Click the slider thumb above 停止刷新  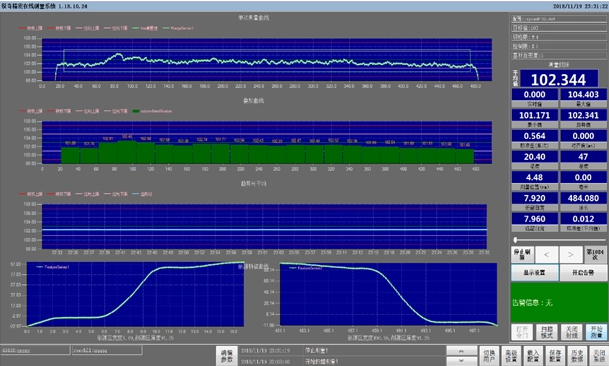(x=515, y=240)
